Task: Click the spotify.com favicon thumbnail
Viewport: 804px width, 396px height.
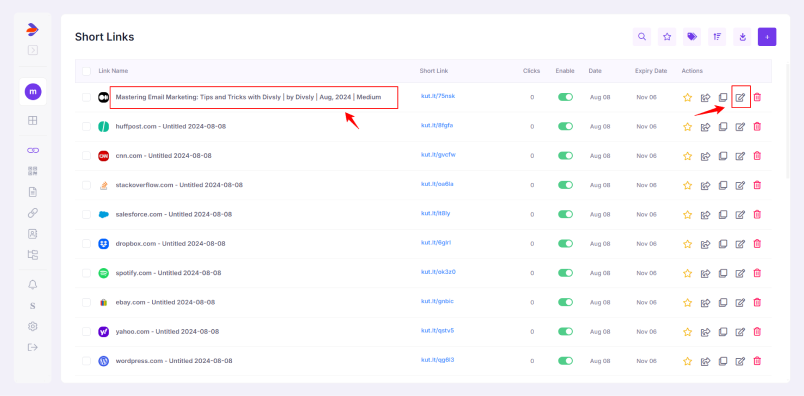Action: click(x=104, y=273)
